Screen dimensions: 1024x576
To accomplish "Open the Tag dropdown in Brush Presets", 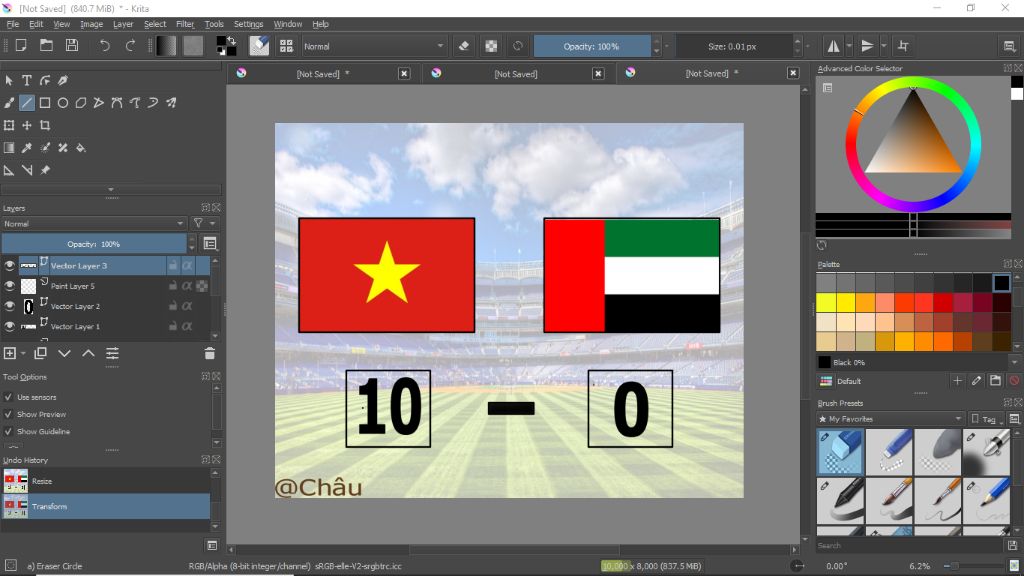I will pyautogui.click(x=986, y=419).
